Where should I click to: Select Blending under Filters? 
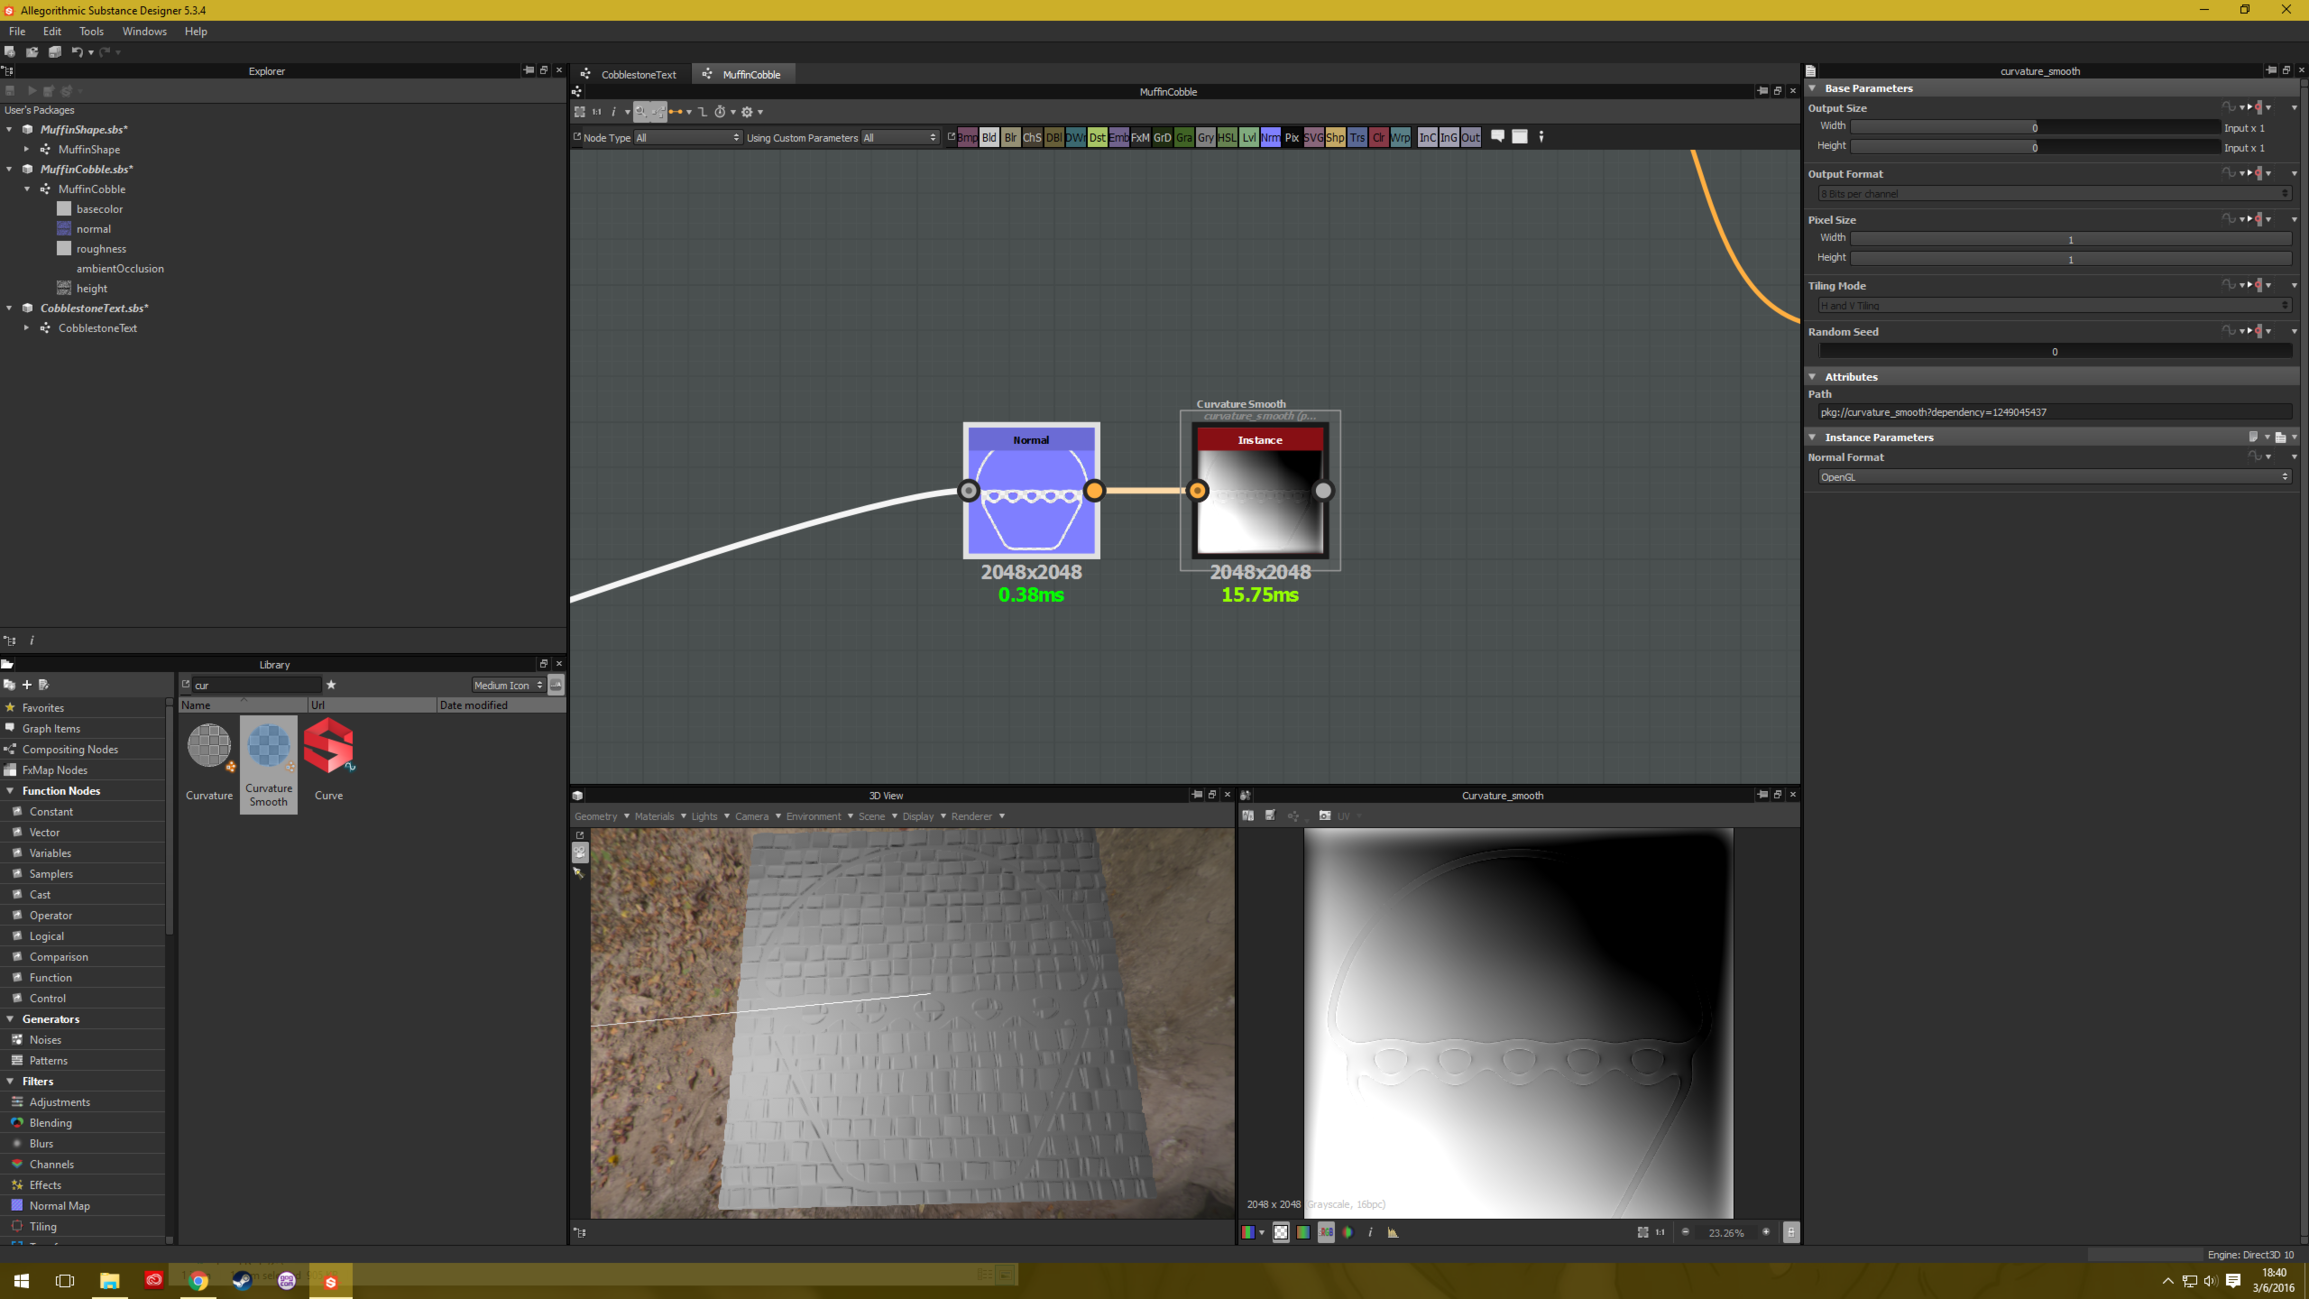pos(50,1123)
